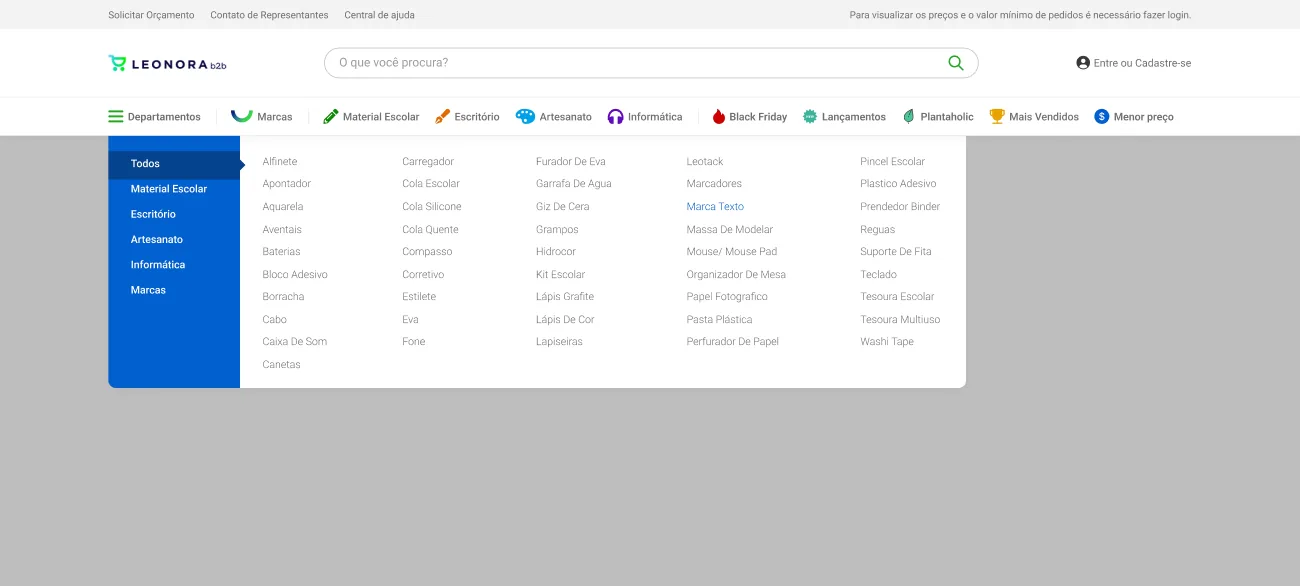Focus the search field 'O que você procura?'
Screen dimensions: 1300x586
click(x=651, y=63)
